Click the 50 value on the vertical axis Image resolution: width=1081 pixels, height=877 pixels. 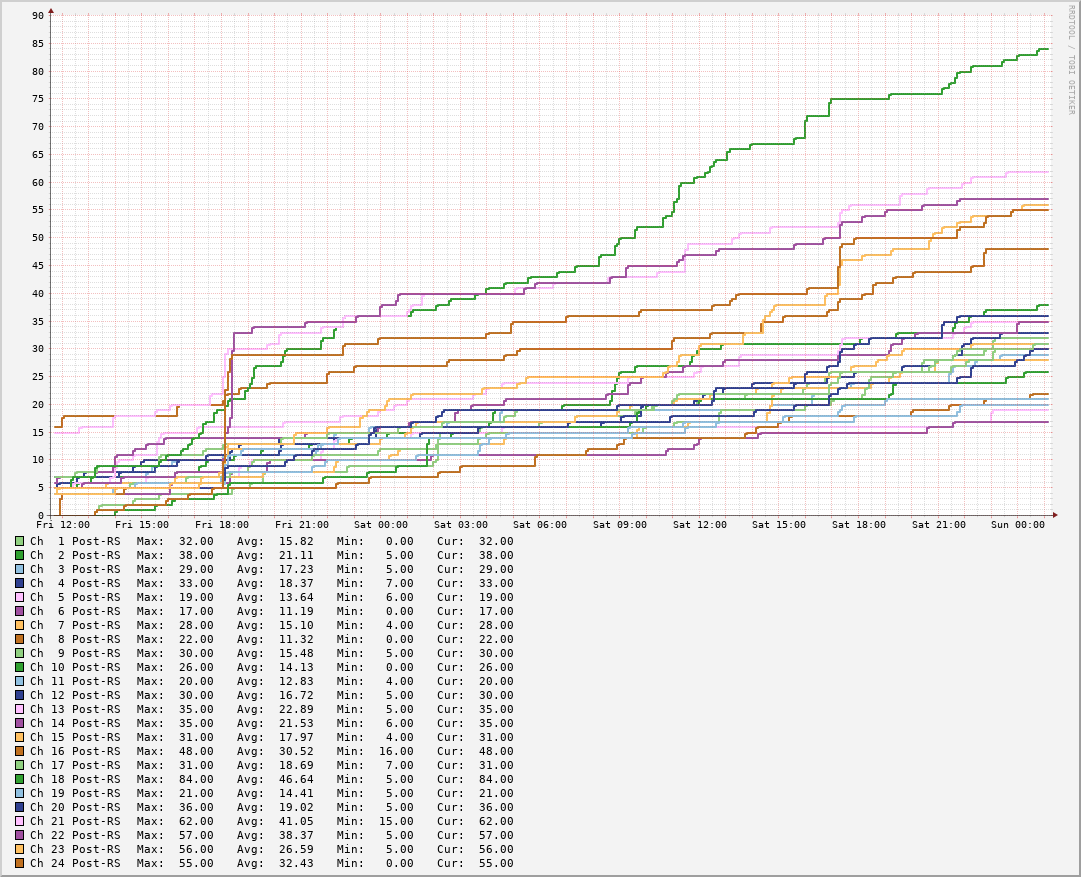pos(38,237)
